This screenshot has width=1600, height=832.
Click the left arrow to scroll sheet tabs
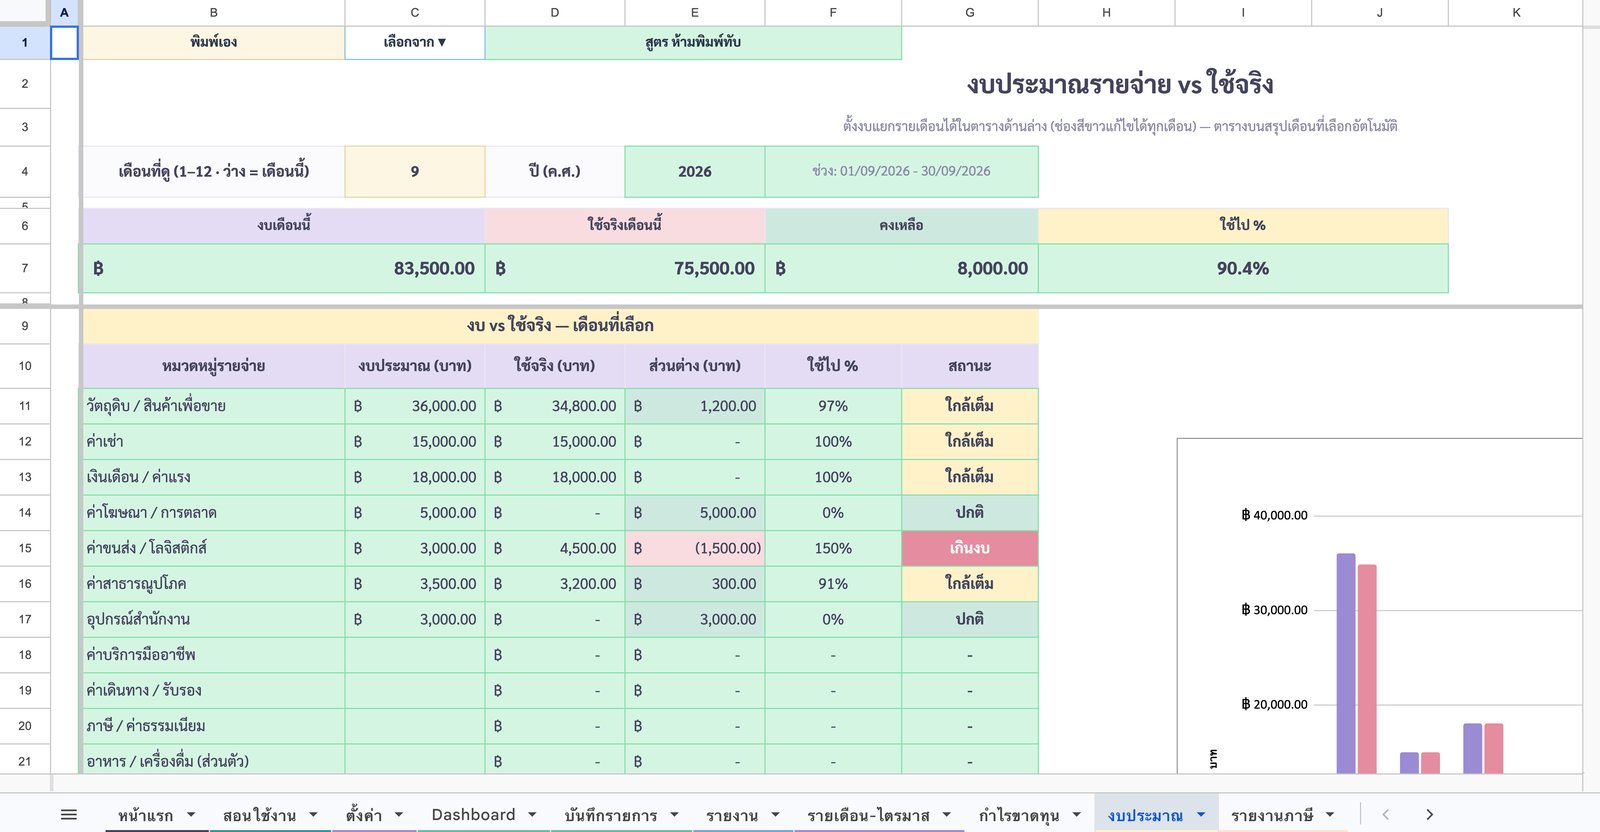click(x=1385, y=815)
